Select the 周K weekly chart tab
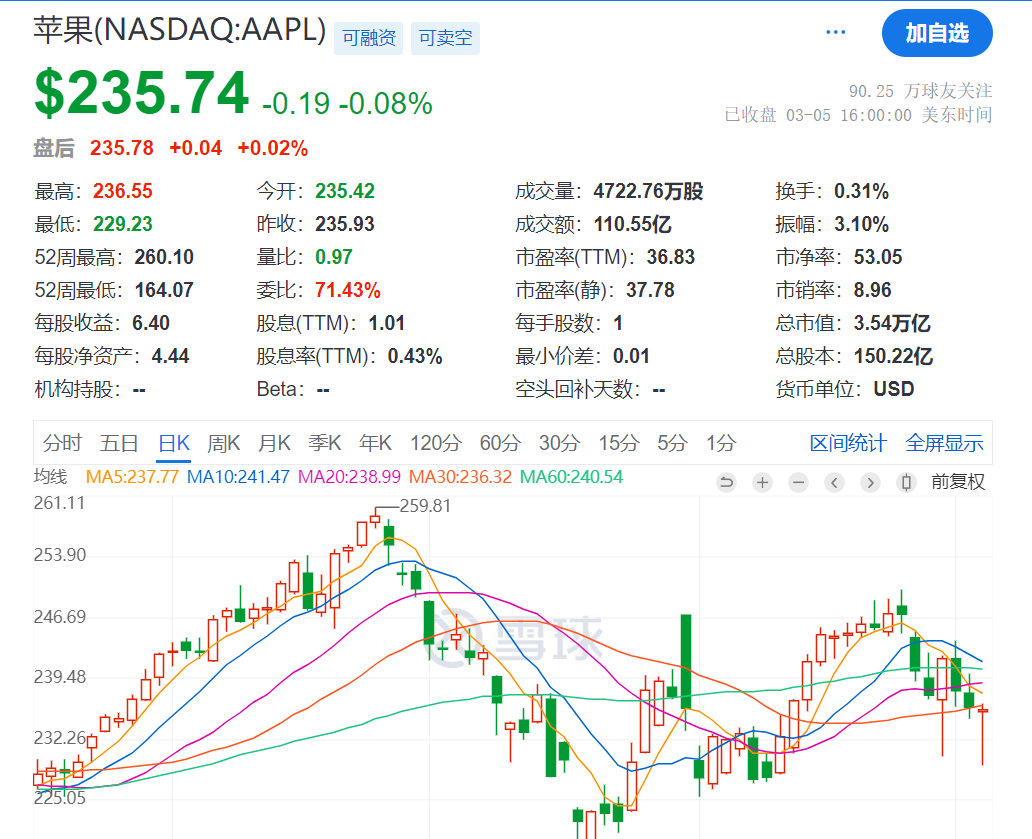Viewport: 1032px width, 839px height. tap(224, 443)
